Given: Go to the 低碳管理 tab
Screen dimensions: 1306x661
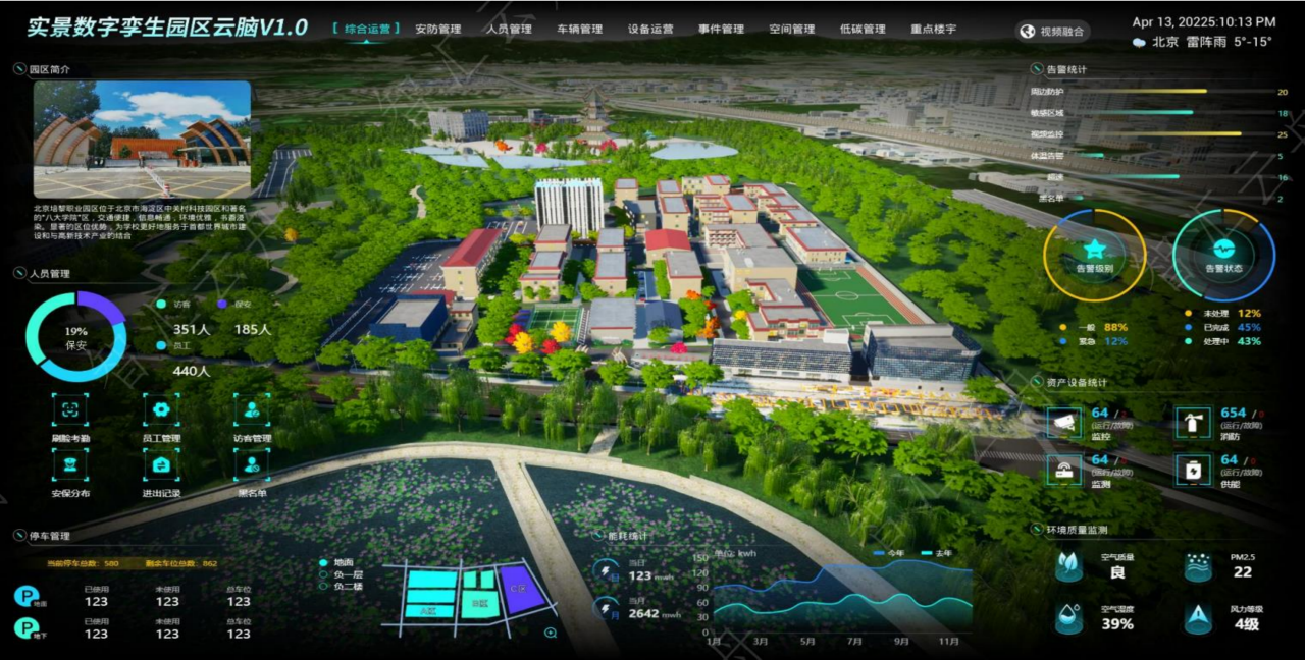Looking at the screenshot, I should click(x=862, y=30).
